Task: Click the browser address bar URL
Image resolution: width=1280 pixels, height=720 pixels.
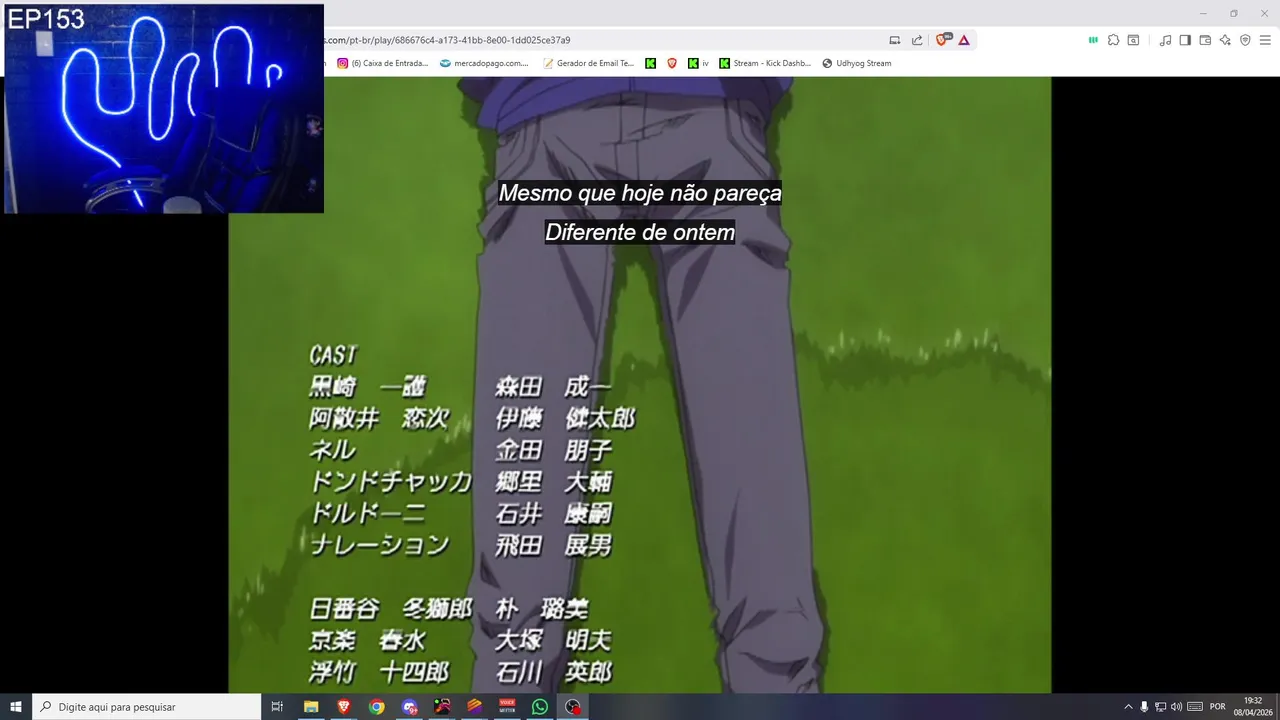Action: click(x=447, y=40)
